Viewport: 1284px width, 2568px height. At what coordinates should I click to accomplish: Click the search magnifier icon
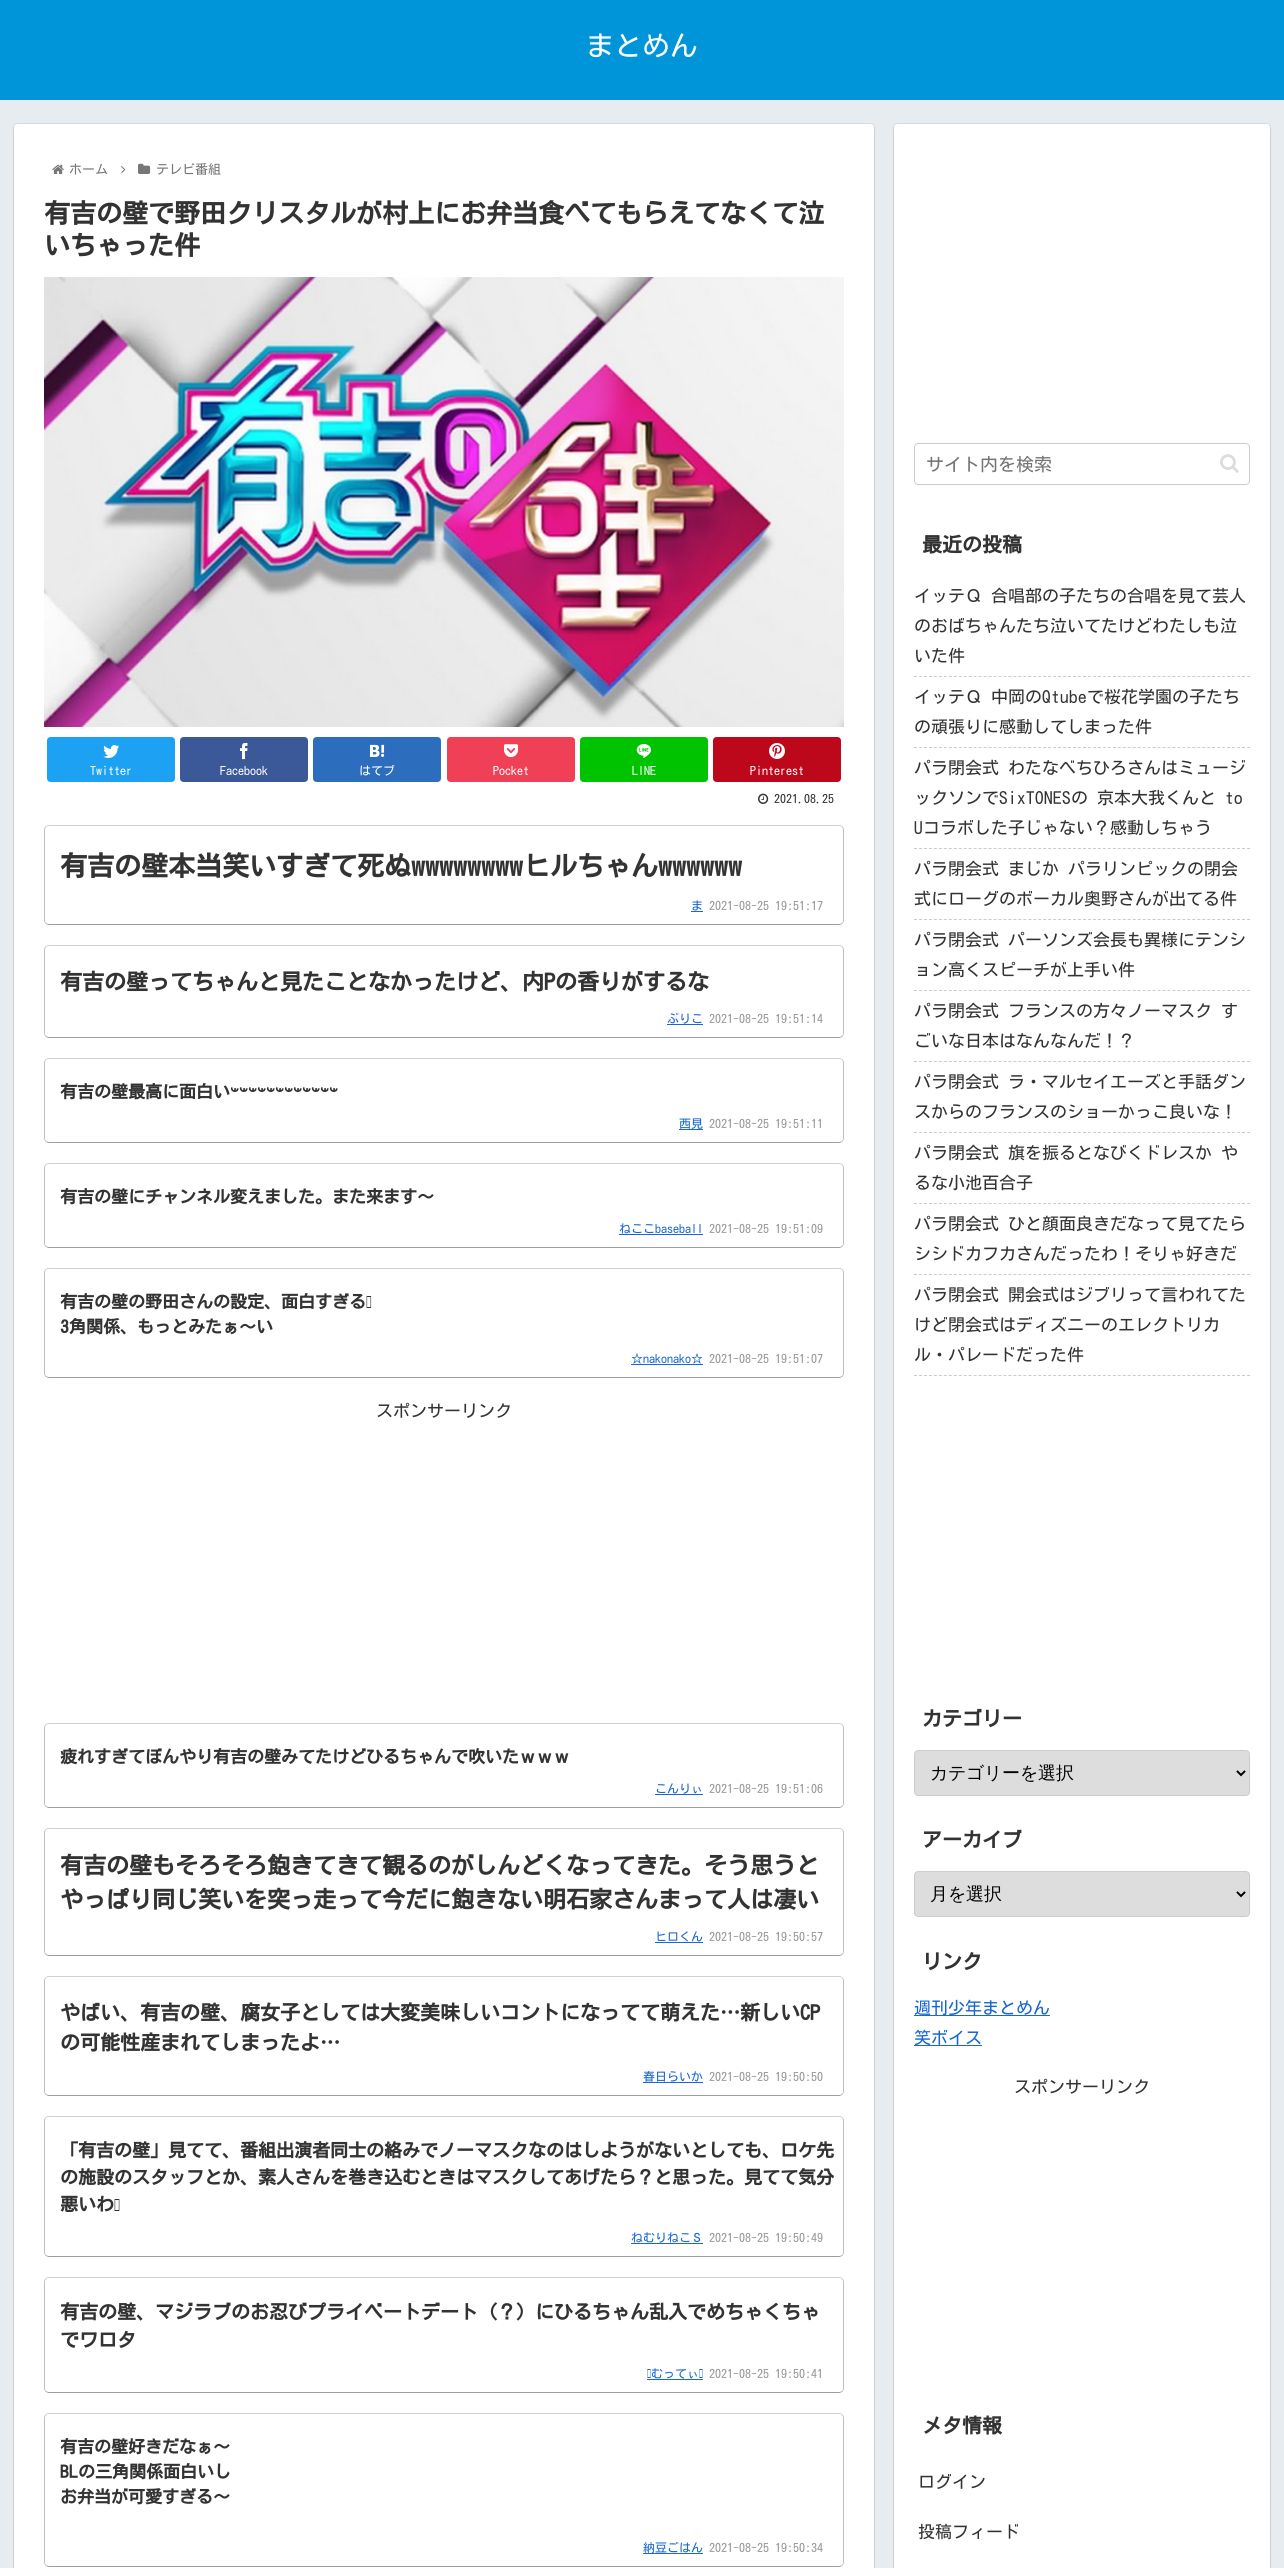1229,464
